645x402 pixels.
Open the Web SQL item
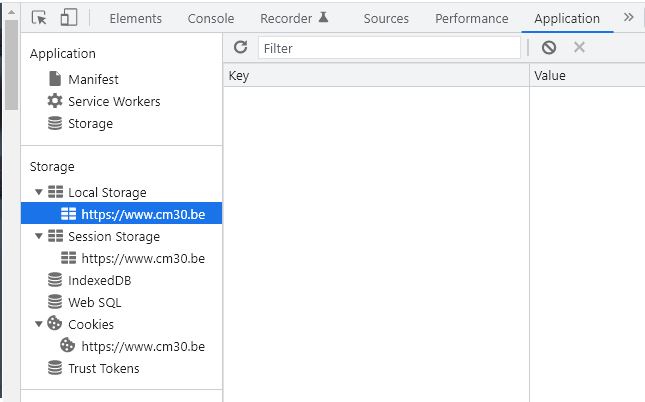click(95, 302)
